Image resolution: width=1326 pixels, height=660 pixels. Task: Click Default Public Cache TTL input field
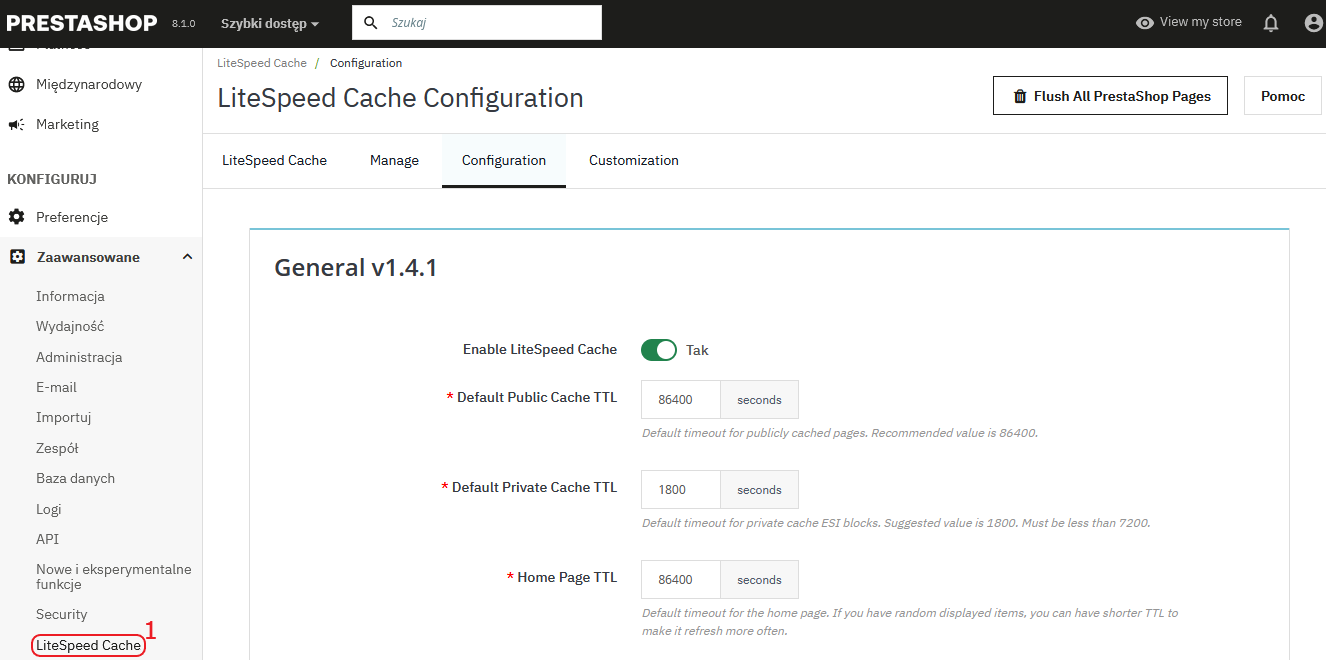click(x=680, y=400)
